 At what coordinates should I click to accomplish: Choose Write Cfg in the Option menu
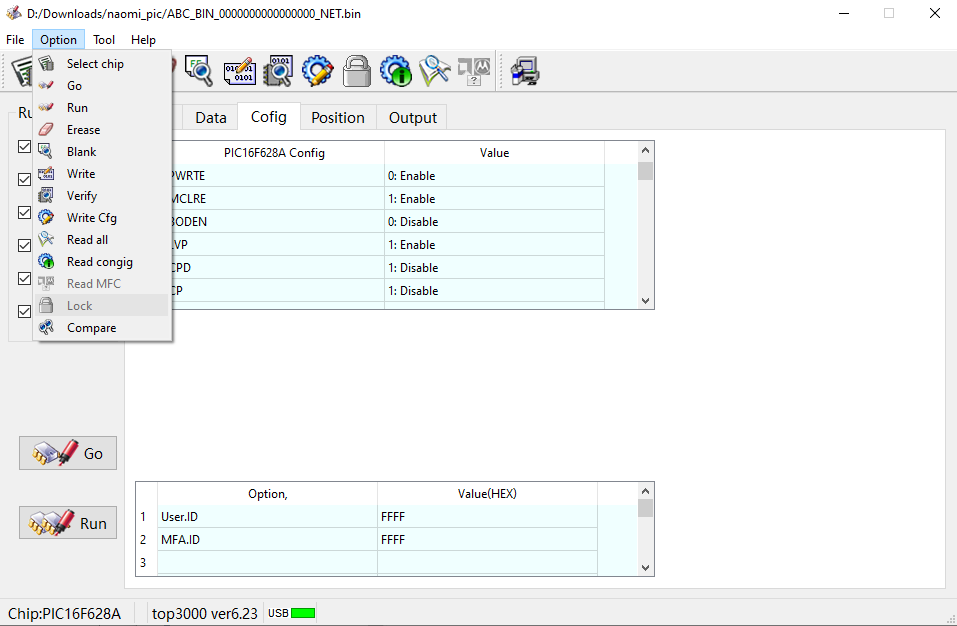(x=101, y=217)
